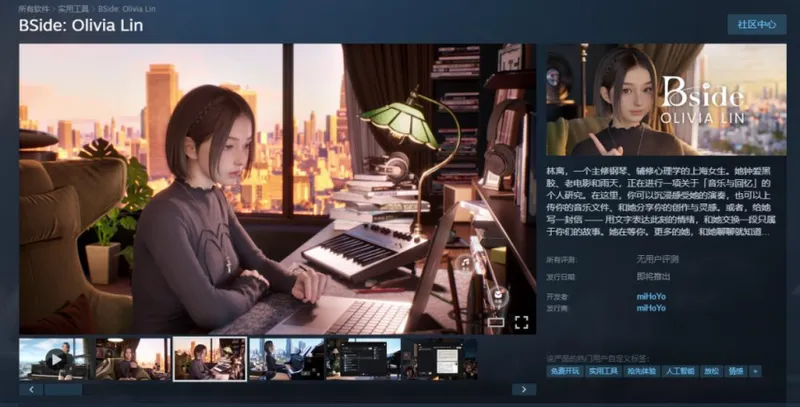Switch viewer to theater mode rectangle icon
800x407 pixels.
tap(496, 322)
